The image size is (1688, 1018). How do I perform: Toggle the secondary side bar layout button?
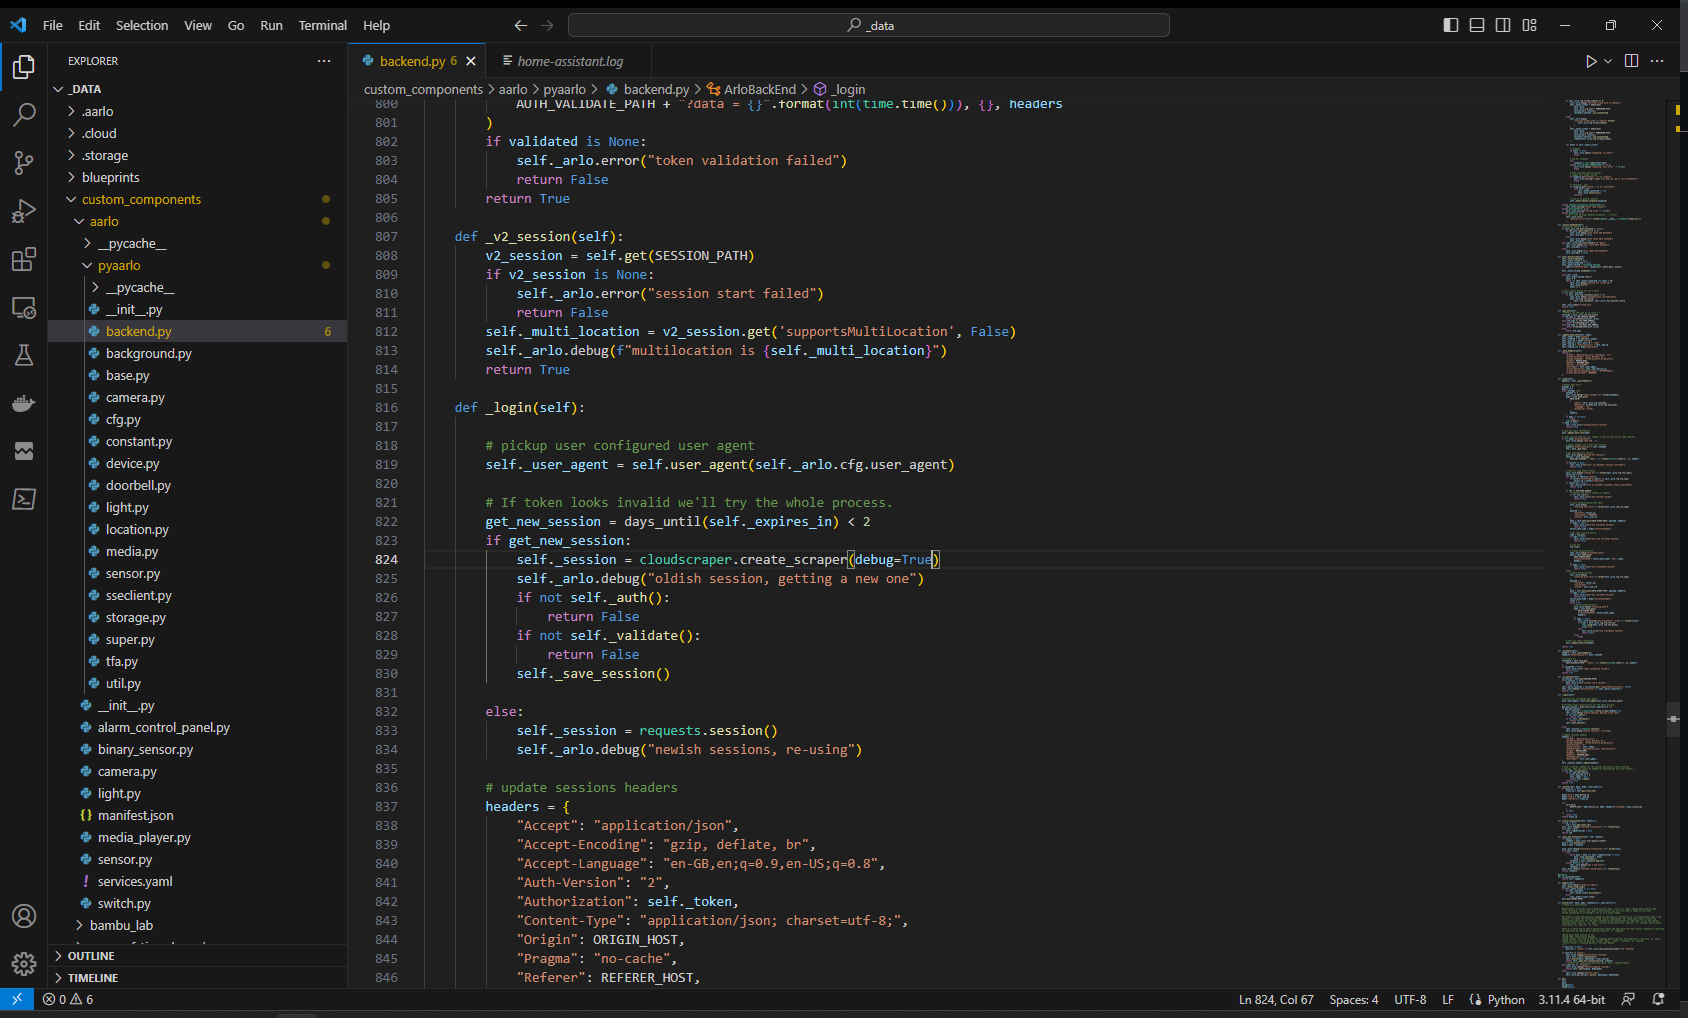click(x=1503, y=25)
